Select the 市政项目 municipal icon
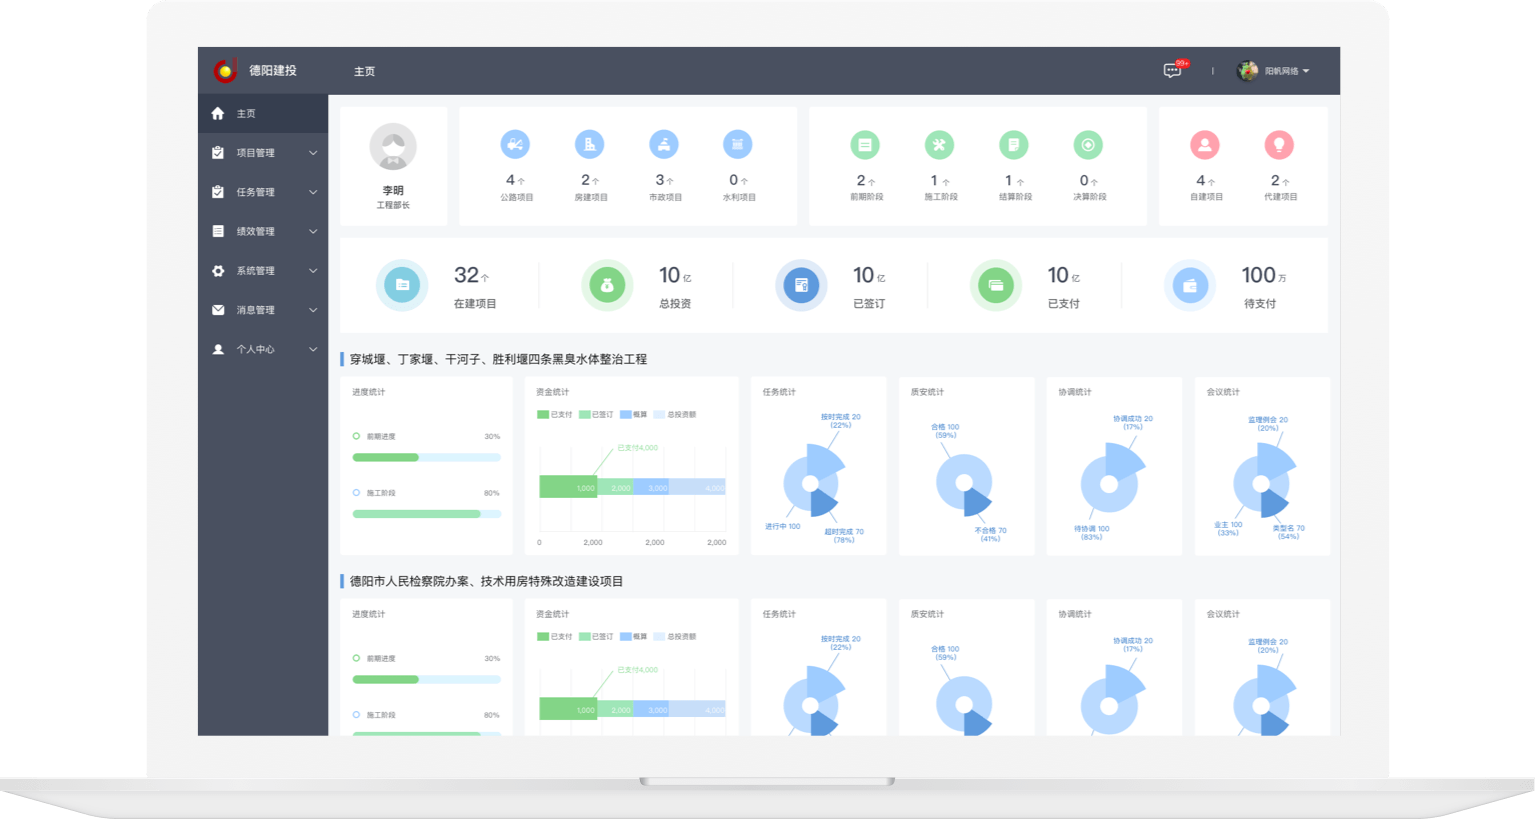This screenshot has height=819, width=1535. (664, 145)
